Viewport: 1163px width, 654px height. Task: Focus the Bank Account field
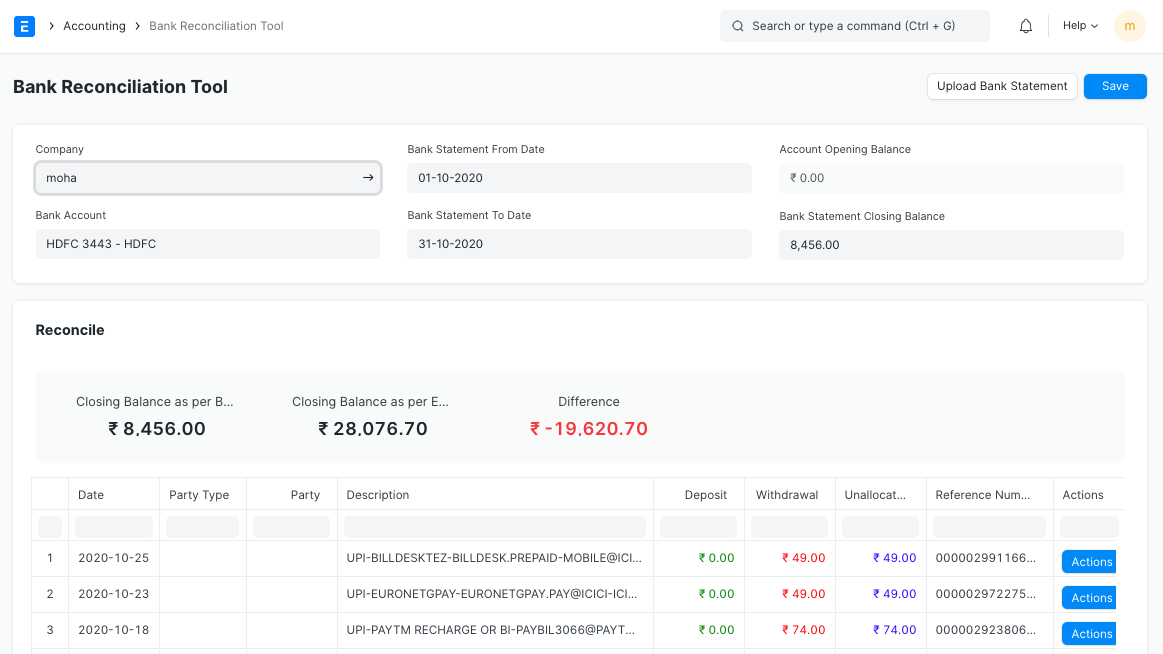coord(207,244)
